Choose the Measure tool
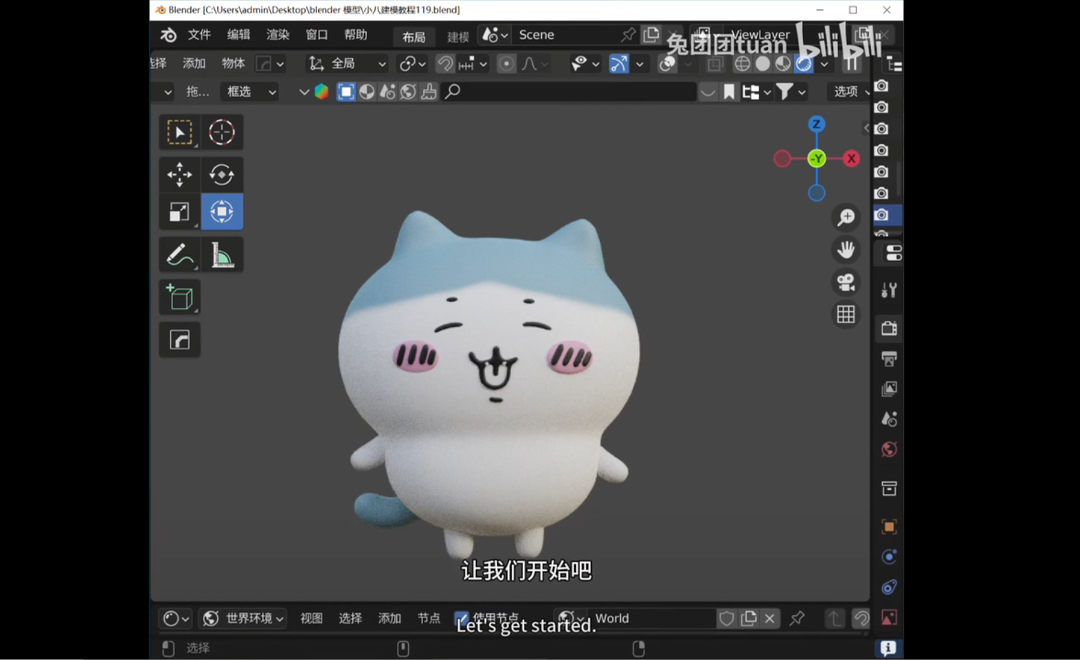 [221, 254]
